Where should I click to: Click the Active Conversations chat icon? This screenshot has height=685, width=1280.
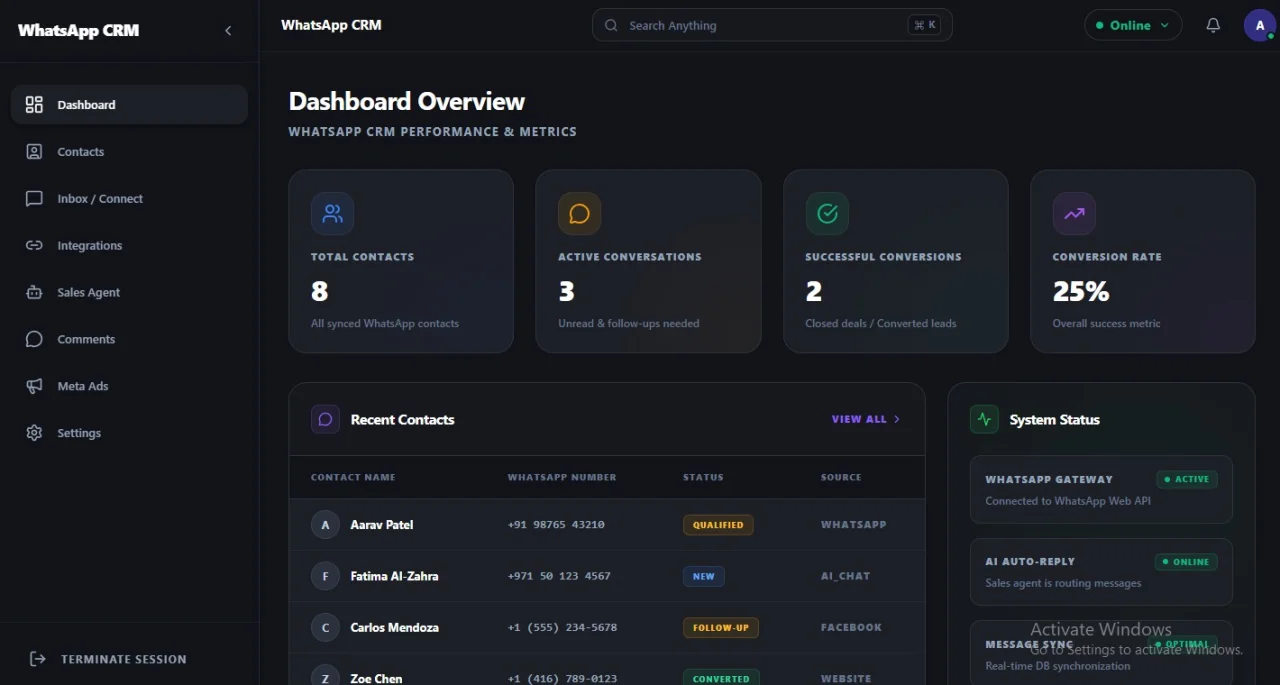point(579,213)
